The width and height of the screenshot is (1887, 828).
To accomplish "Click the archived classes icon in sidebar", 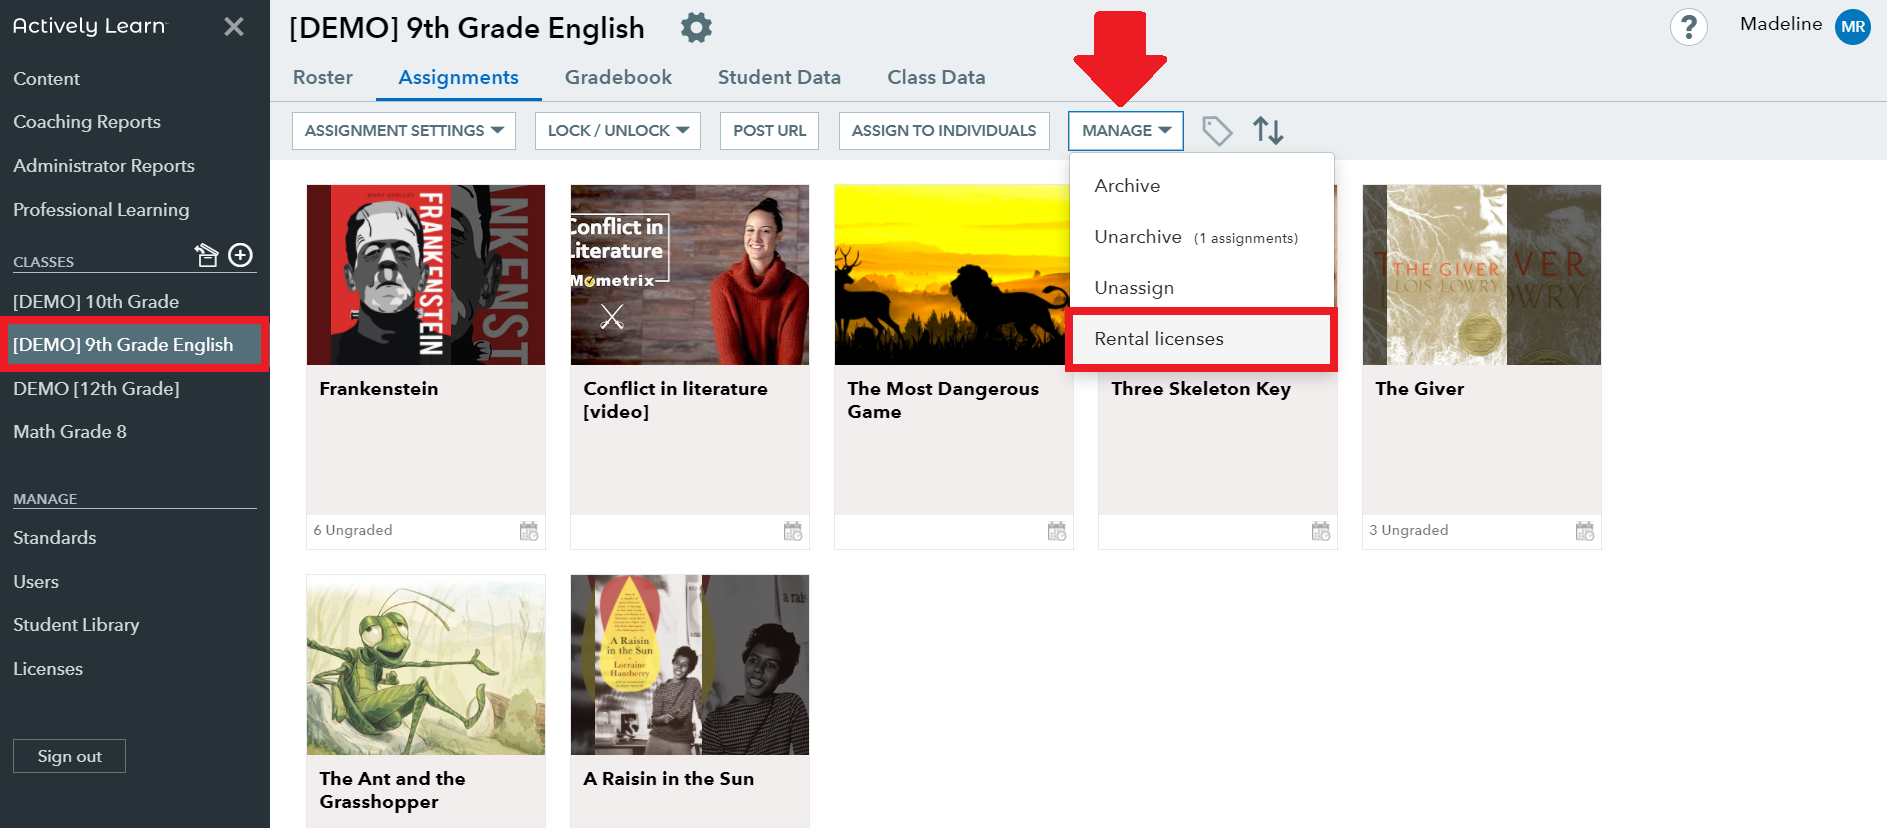I will (x=206, y=255).
